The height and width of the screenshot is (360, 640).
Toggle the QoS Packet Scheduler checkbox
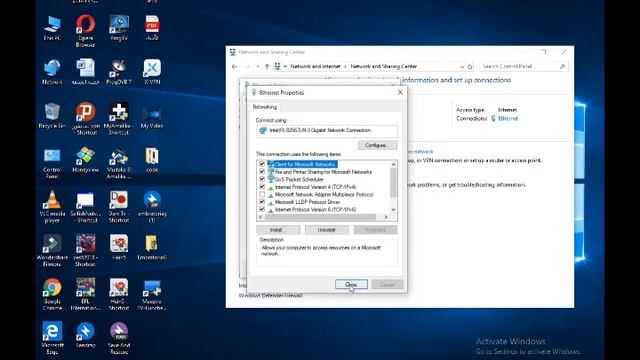[x=262, y=179]
